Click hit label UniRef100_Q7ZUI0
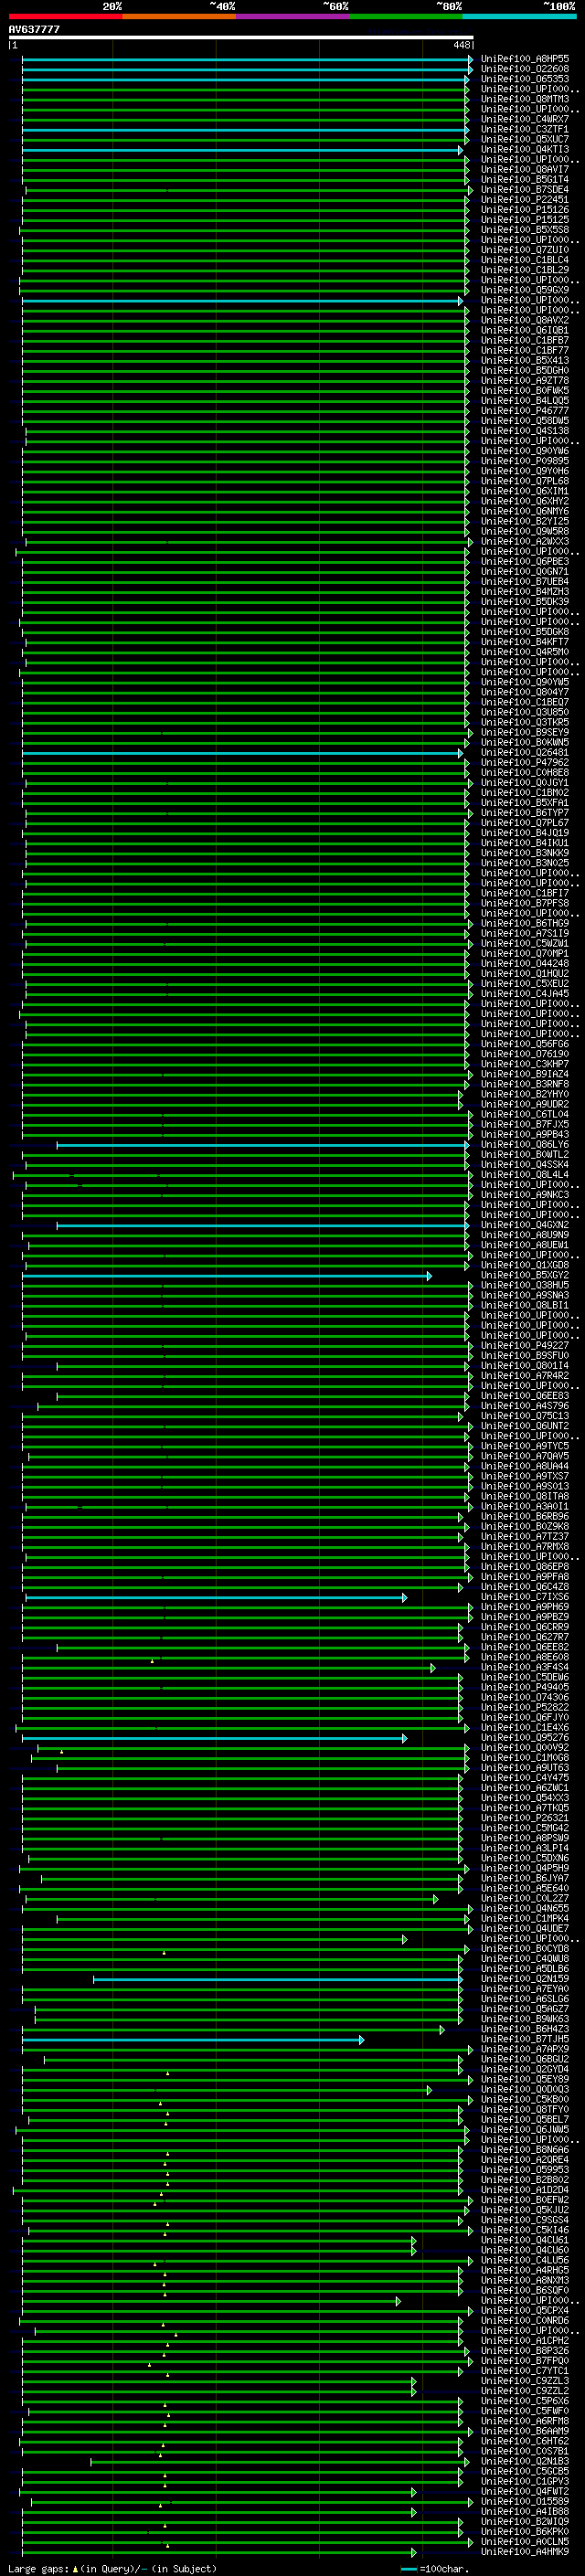The height and width of the screenshot is (2576, 585). (525, 249)
